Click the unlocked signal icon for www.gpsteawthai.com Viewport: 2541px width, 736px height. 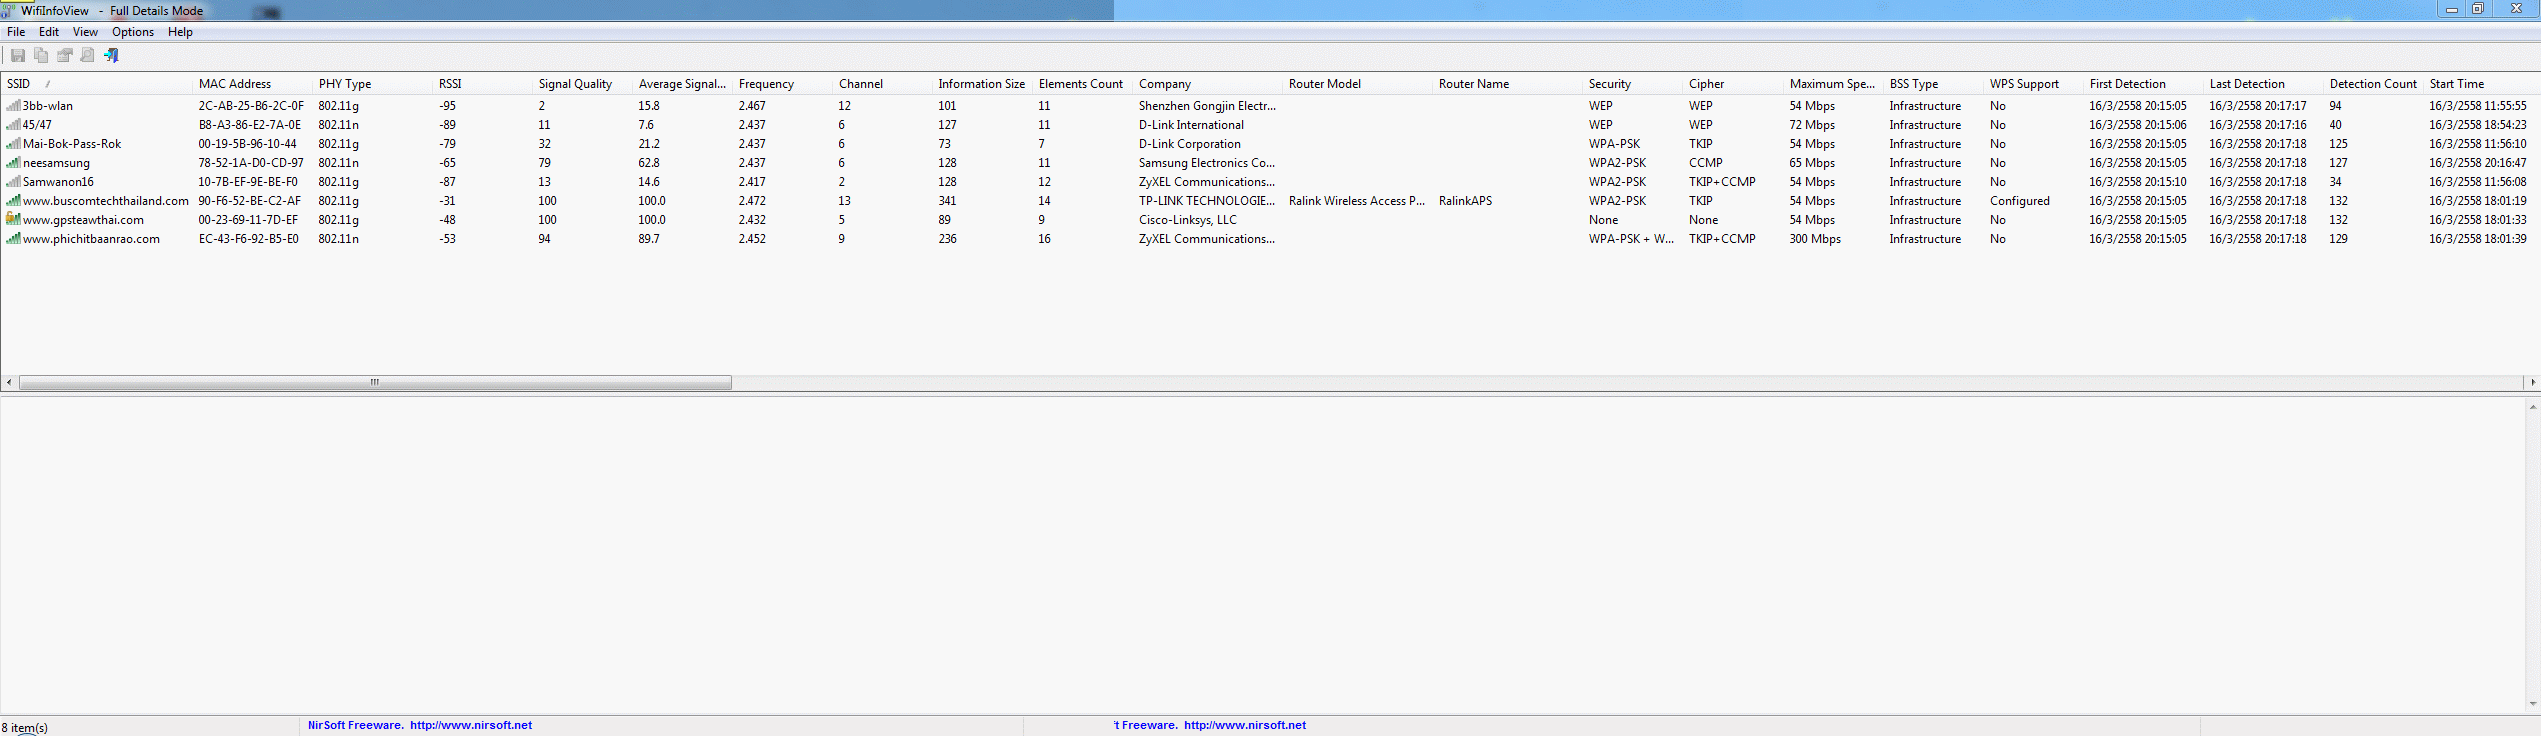(13, 220)
